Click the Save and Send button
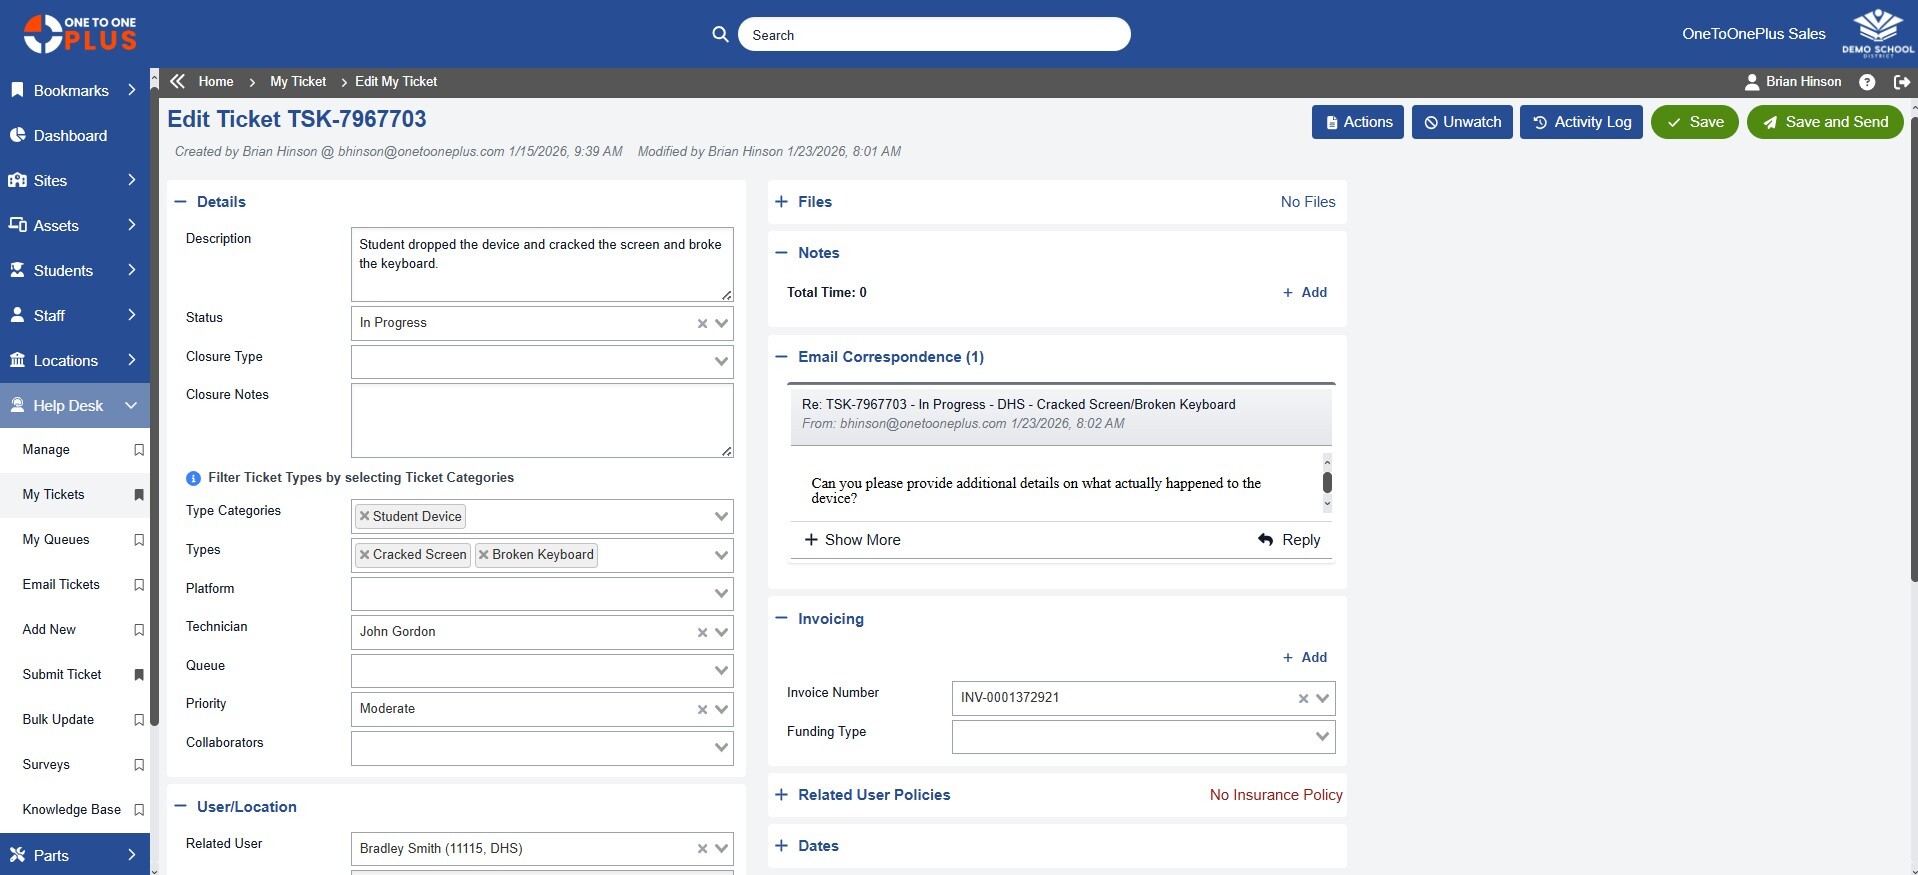 (1824, 122)
